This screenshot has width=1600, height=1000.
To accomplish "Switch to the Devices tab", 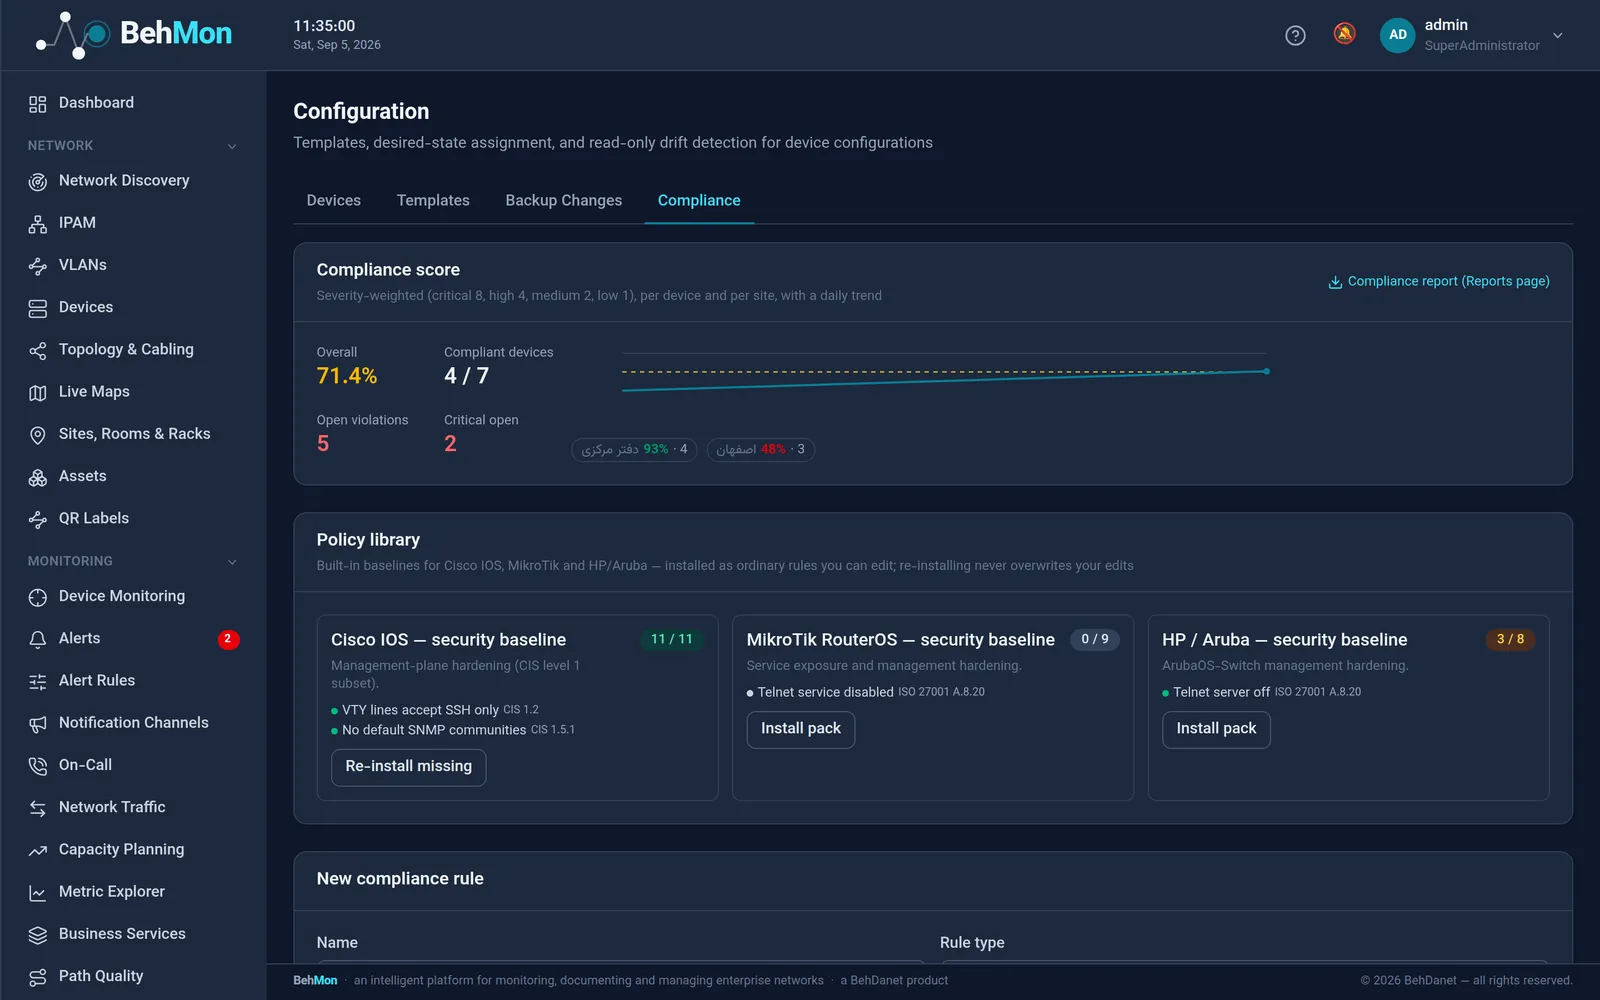I will (334, 200).
